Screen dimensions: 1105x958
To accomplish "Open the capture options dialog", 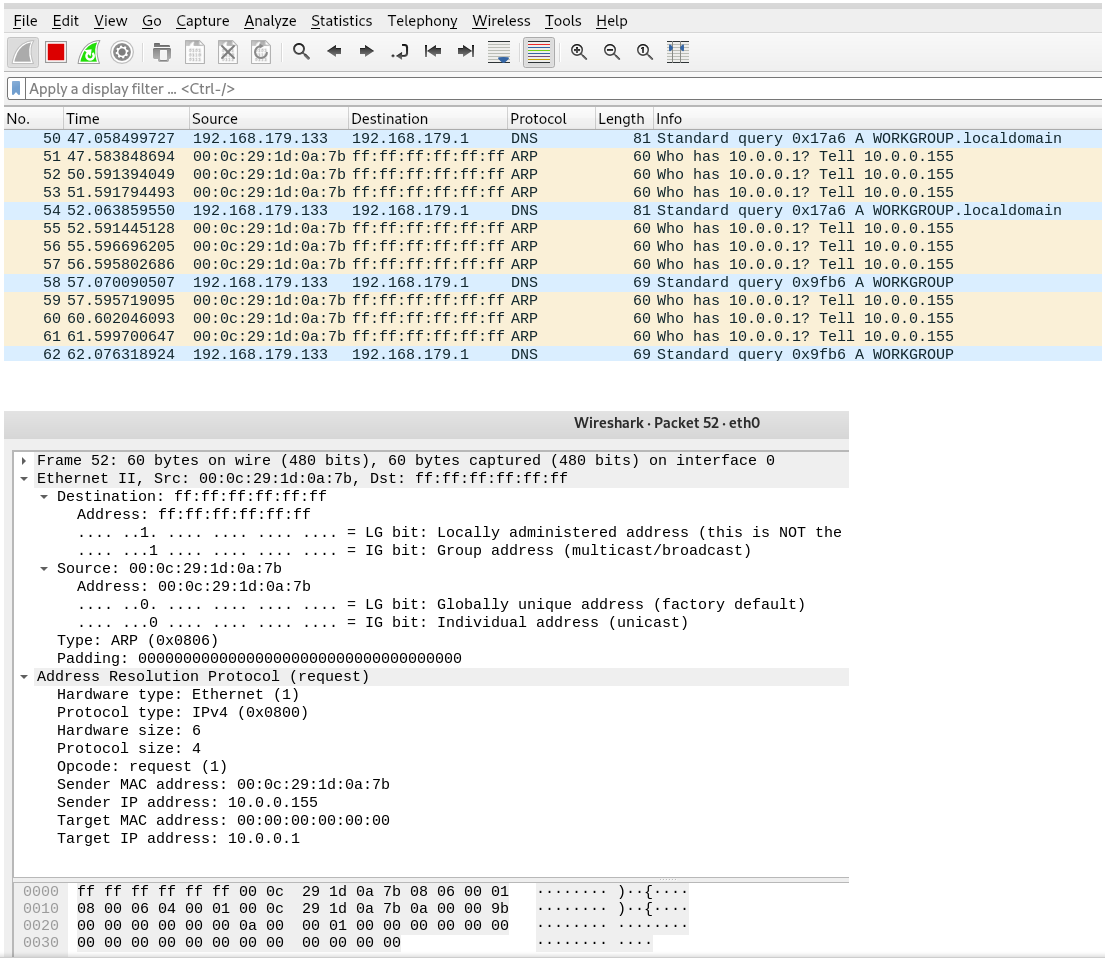I will point(122,52).
